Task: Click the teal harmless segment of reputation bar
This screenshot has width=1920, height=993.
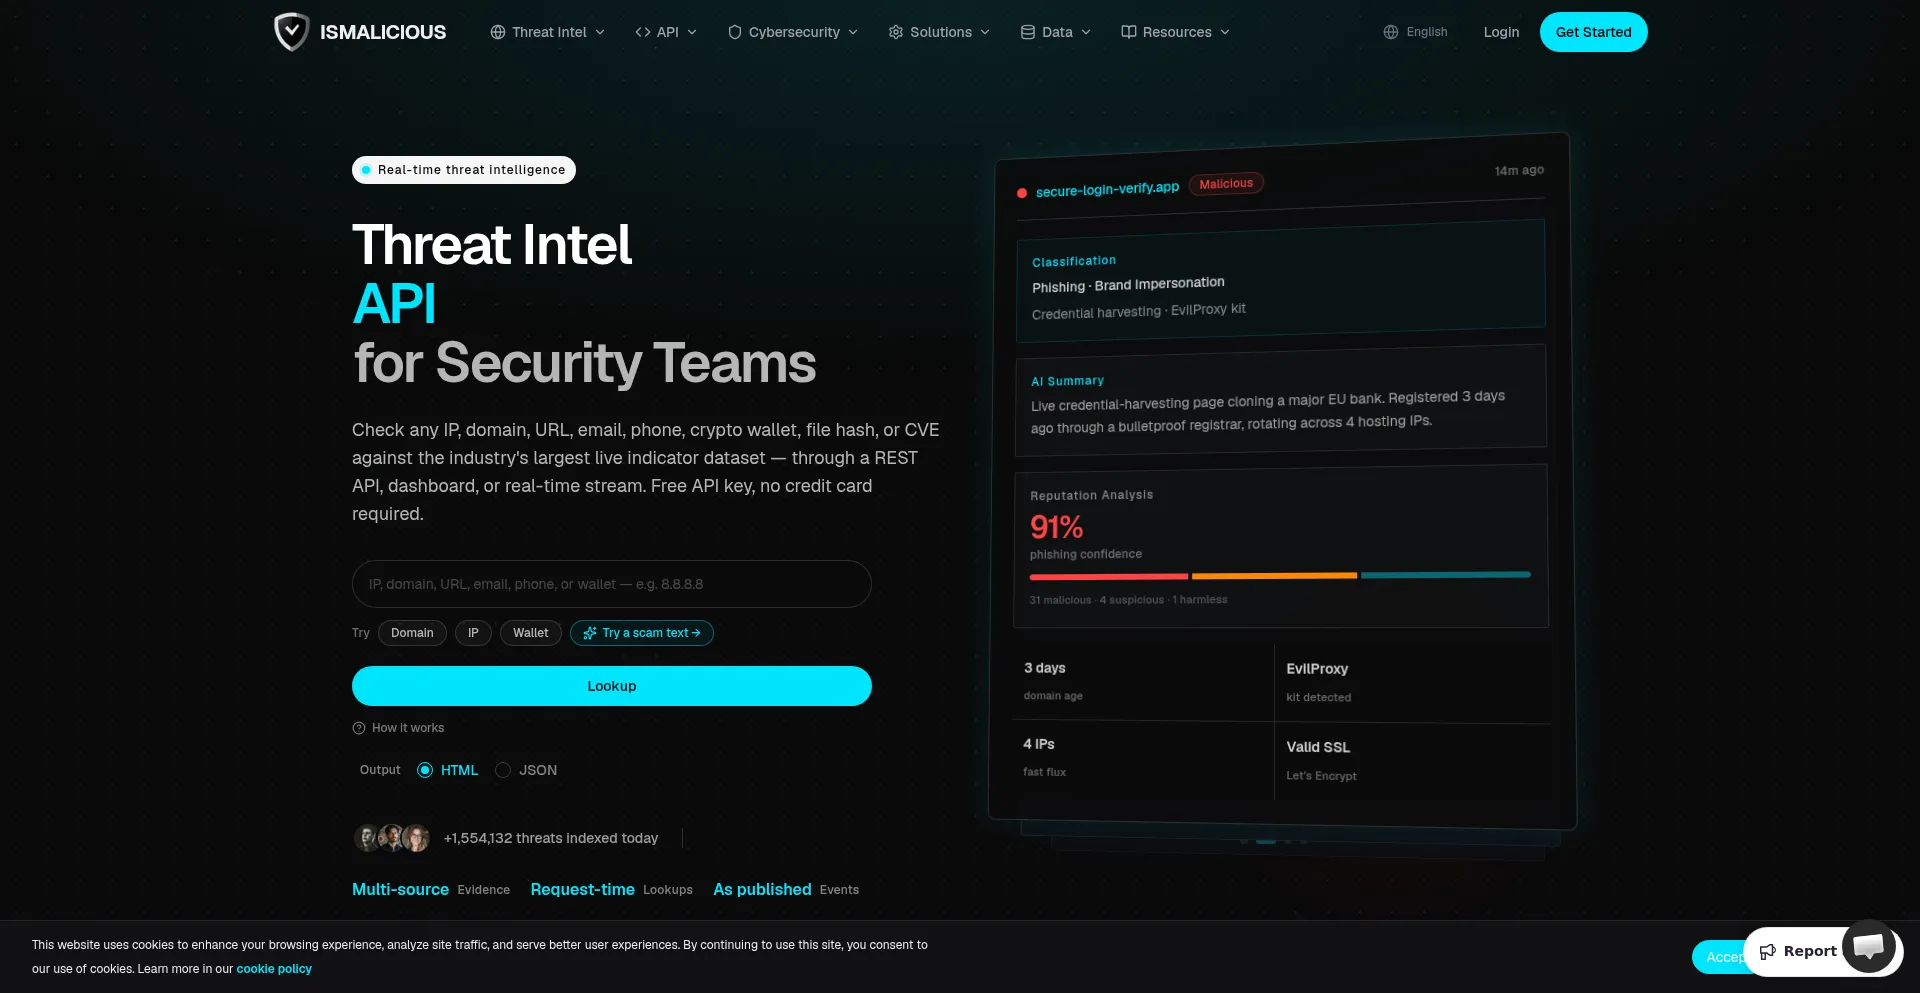Action: pos(1446,575)
